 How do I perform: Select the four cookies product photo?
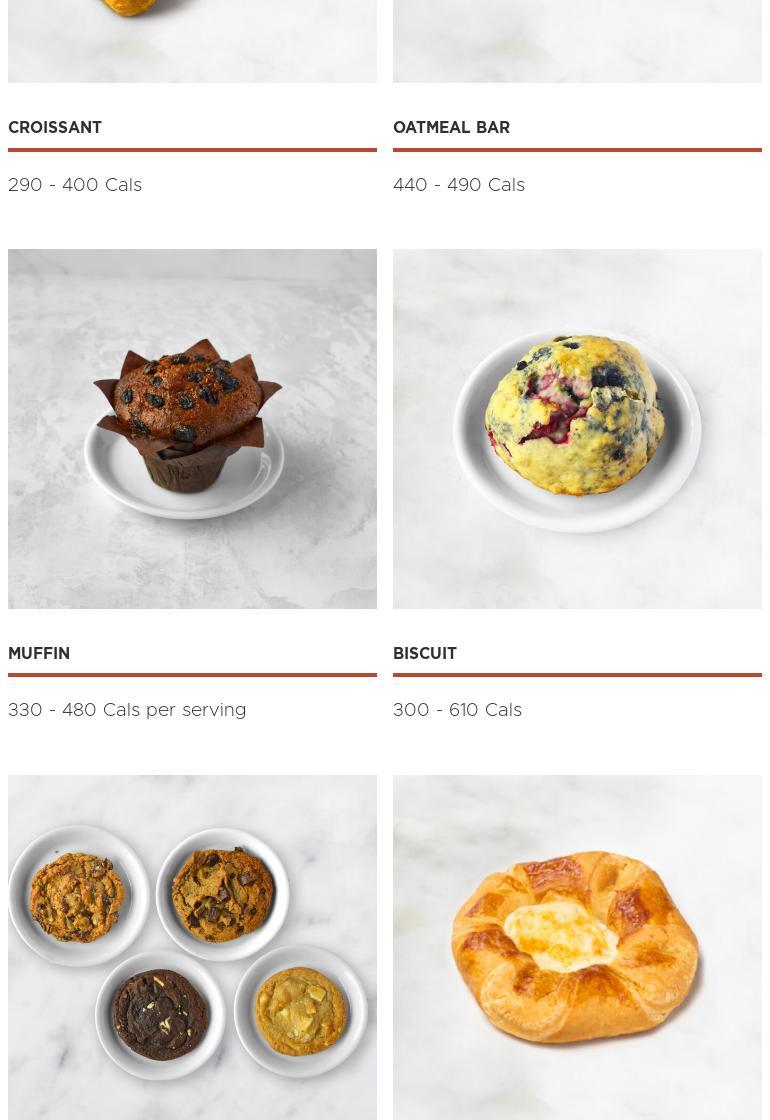coord(192,947)
